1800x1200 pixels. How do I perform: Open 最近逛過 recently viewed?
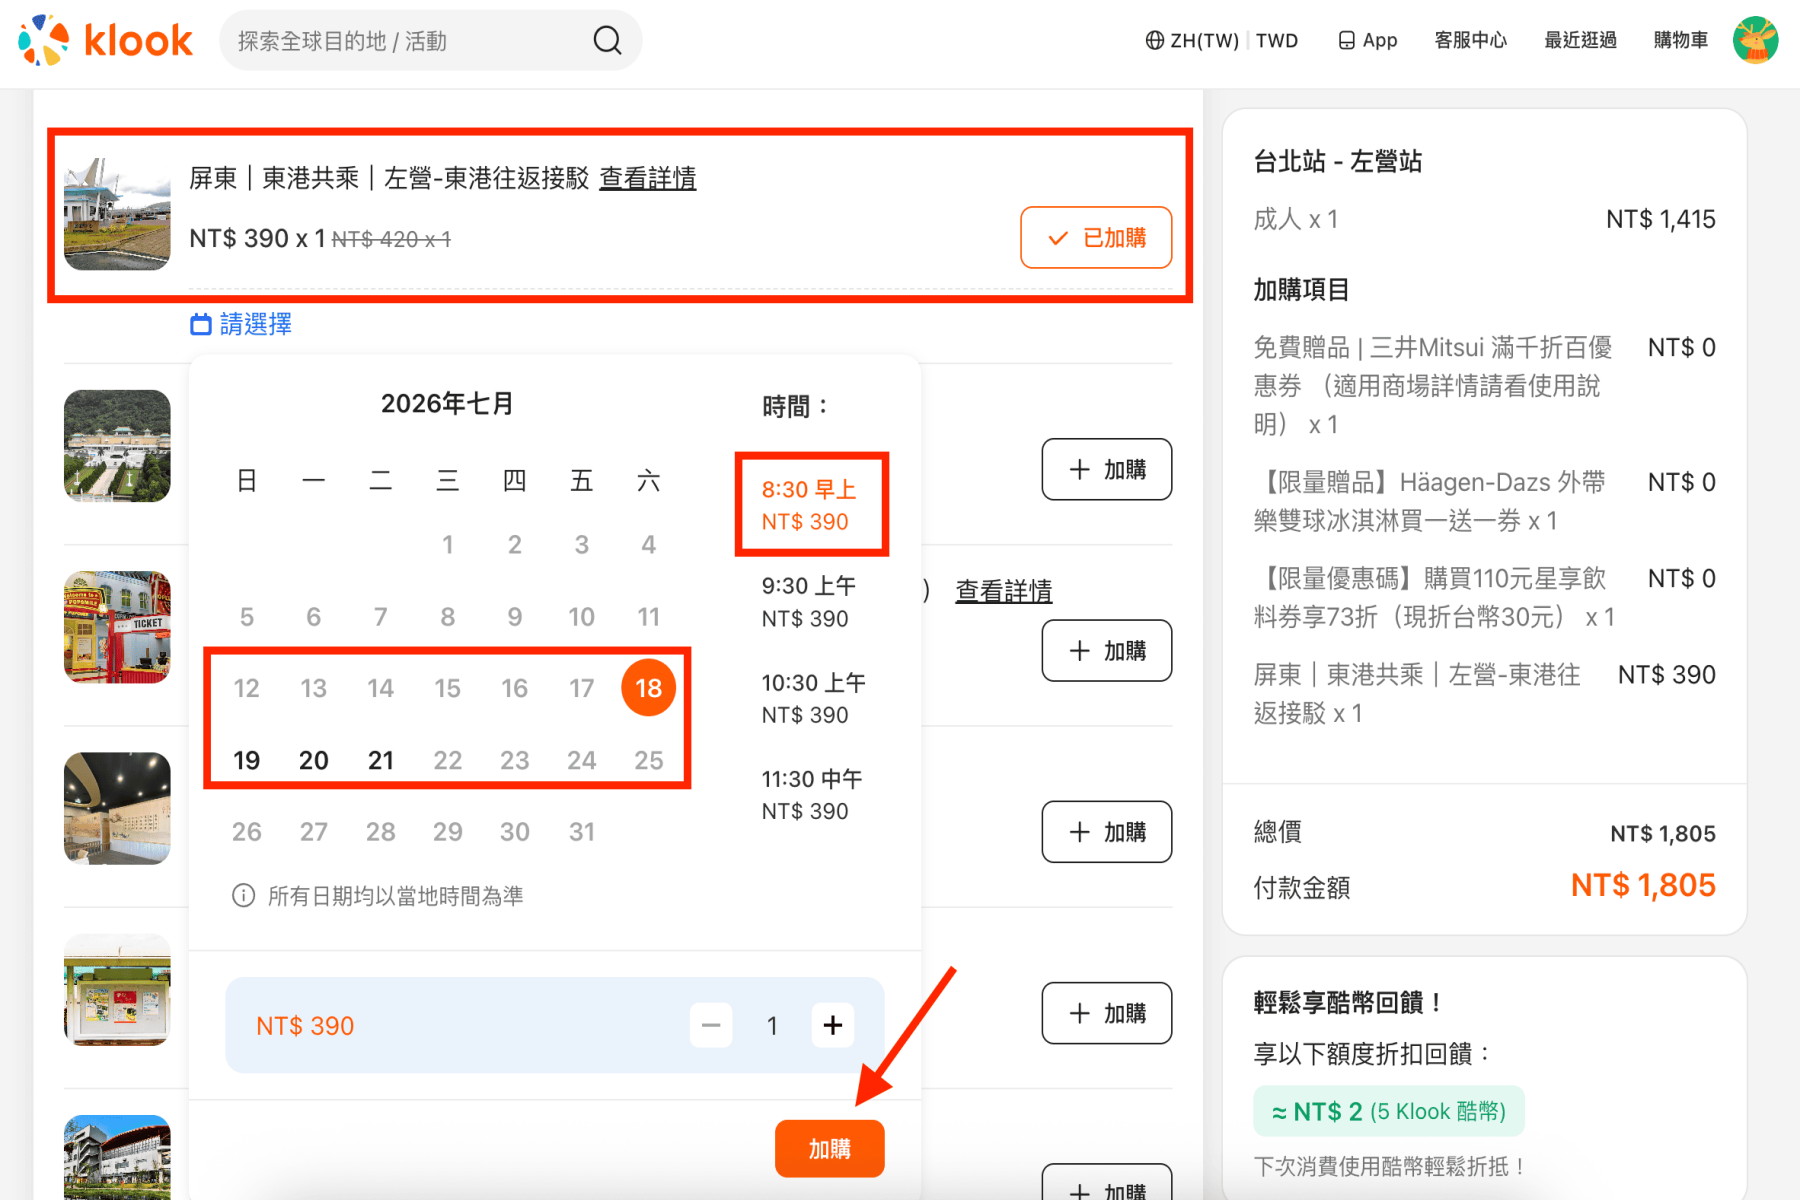pos(1580,40)
